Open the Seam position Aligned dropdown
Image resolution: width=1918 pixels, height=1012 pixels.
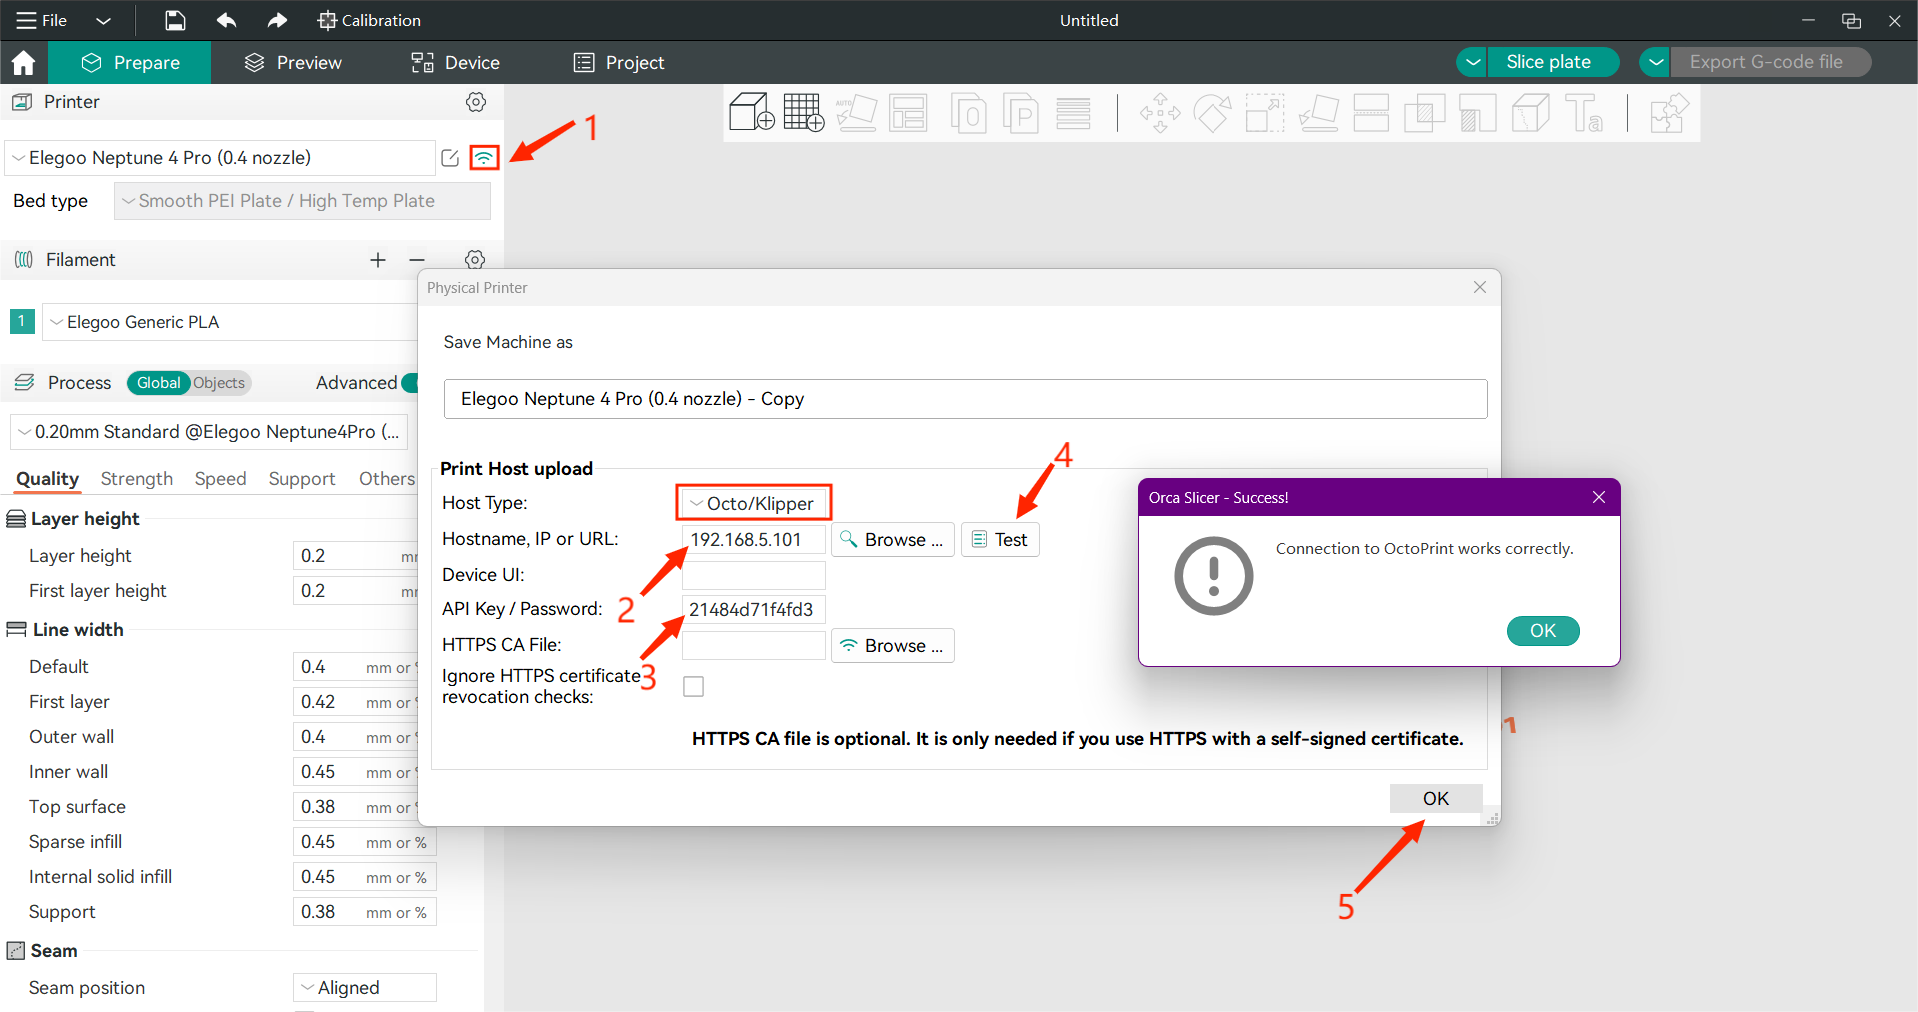(x=365, y=987)
